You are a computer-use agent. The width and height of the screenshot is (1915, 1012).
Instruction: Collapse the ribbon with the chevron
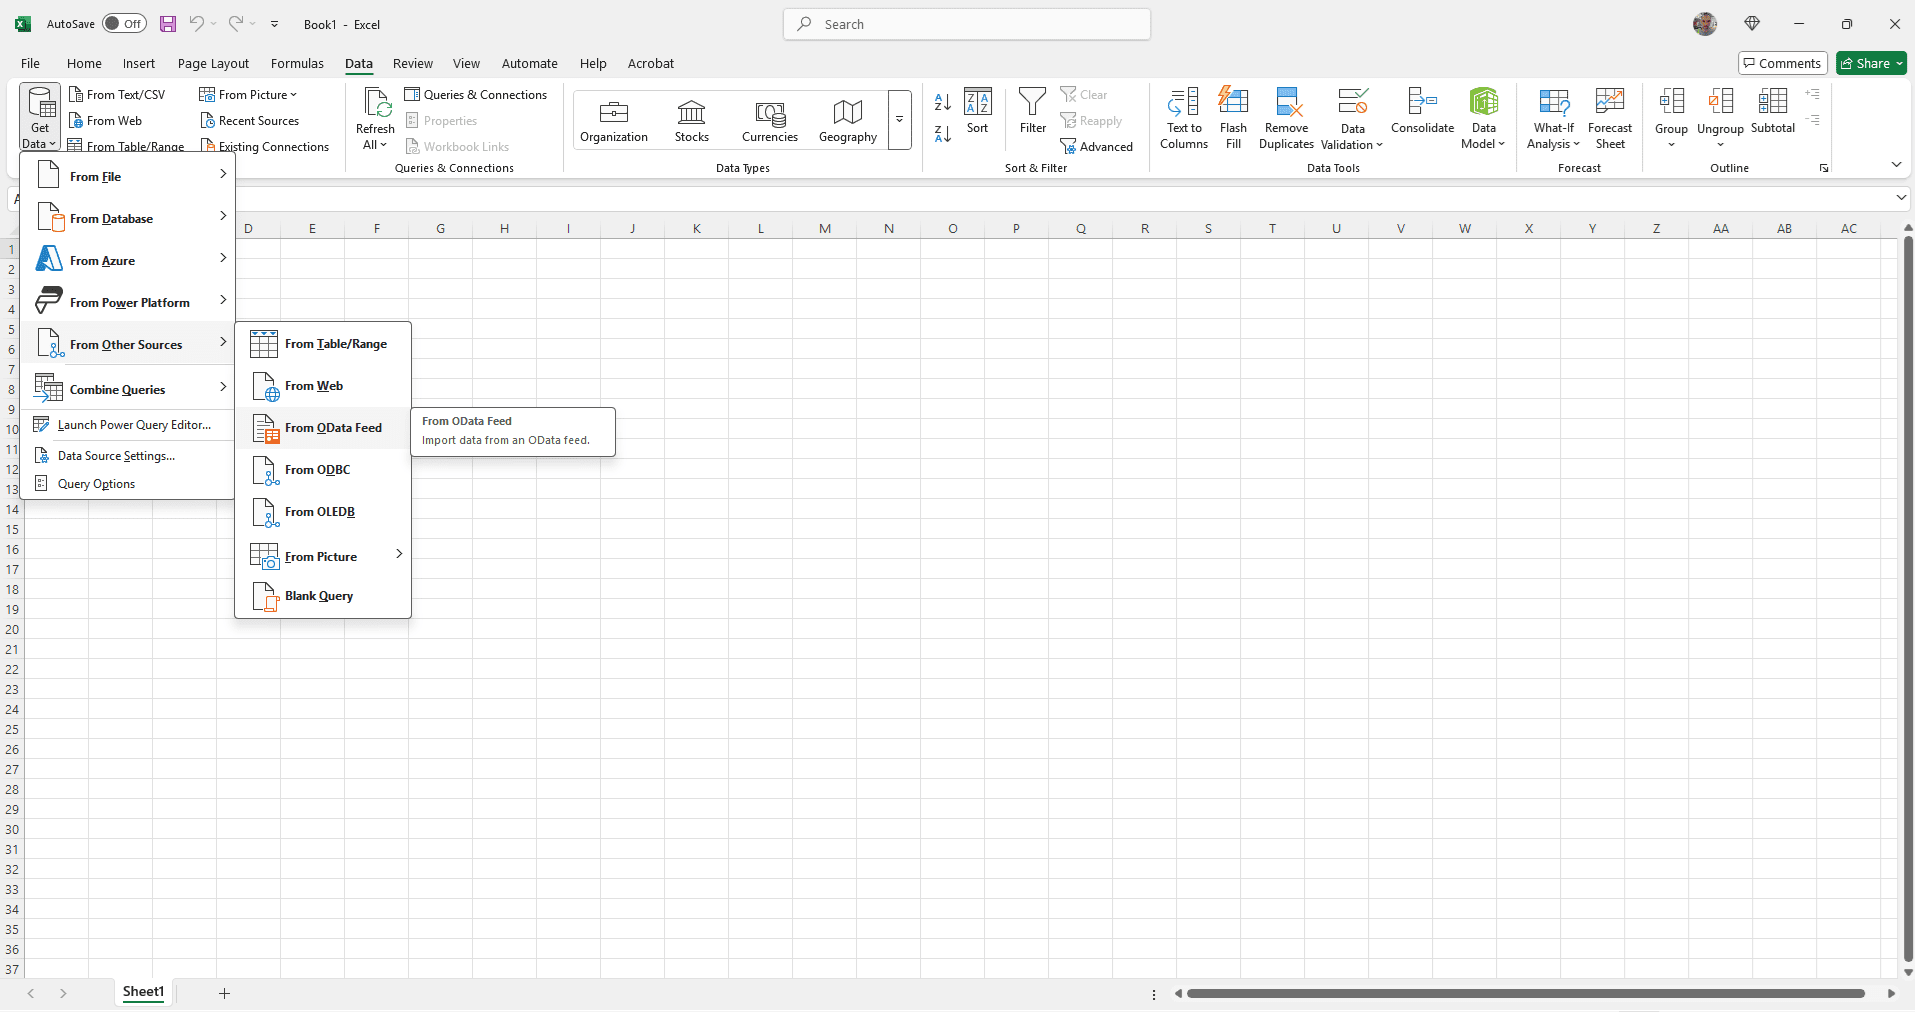tap(1896, 165)
